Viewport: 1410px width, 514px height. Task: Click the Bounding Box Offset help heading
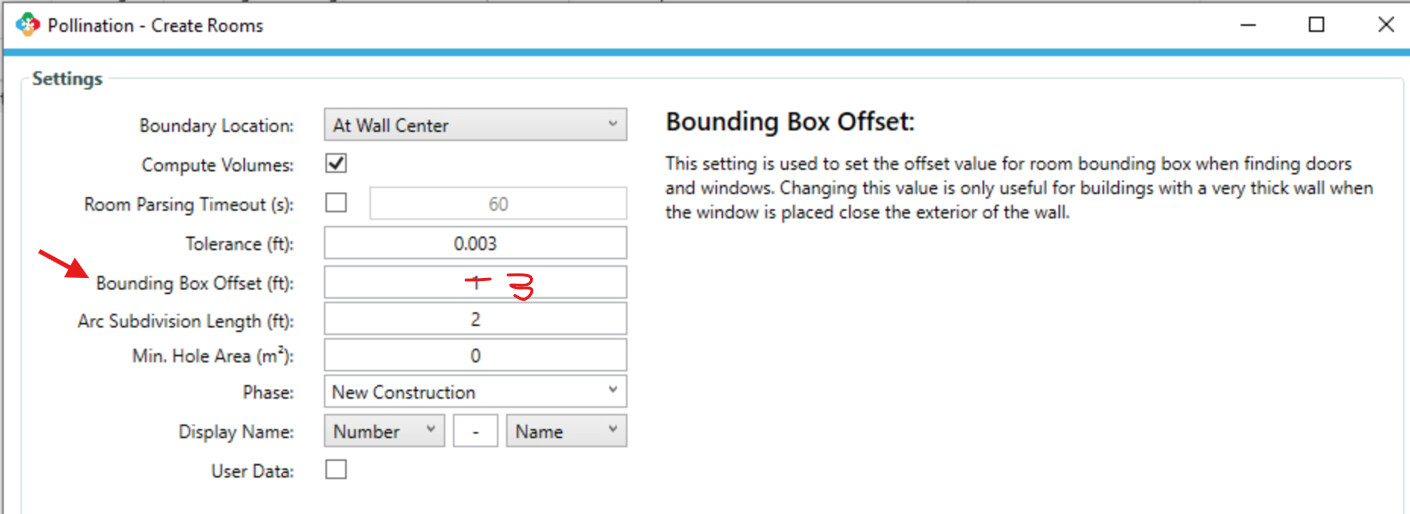(790, 122)
